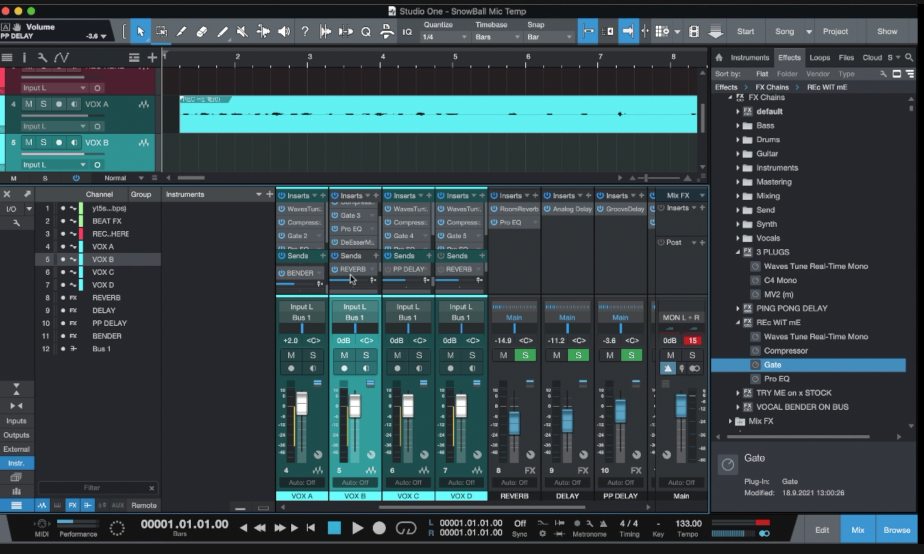Image resolution: width=924 pixels, height=554 pixels.
Task: Expand the Mix FX folder
Action: (730, 421)
